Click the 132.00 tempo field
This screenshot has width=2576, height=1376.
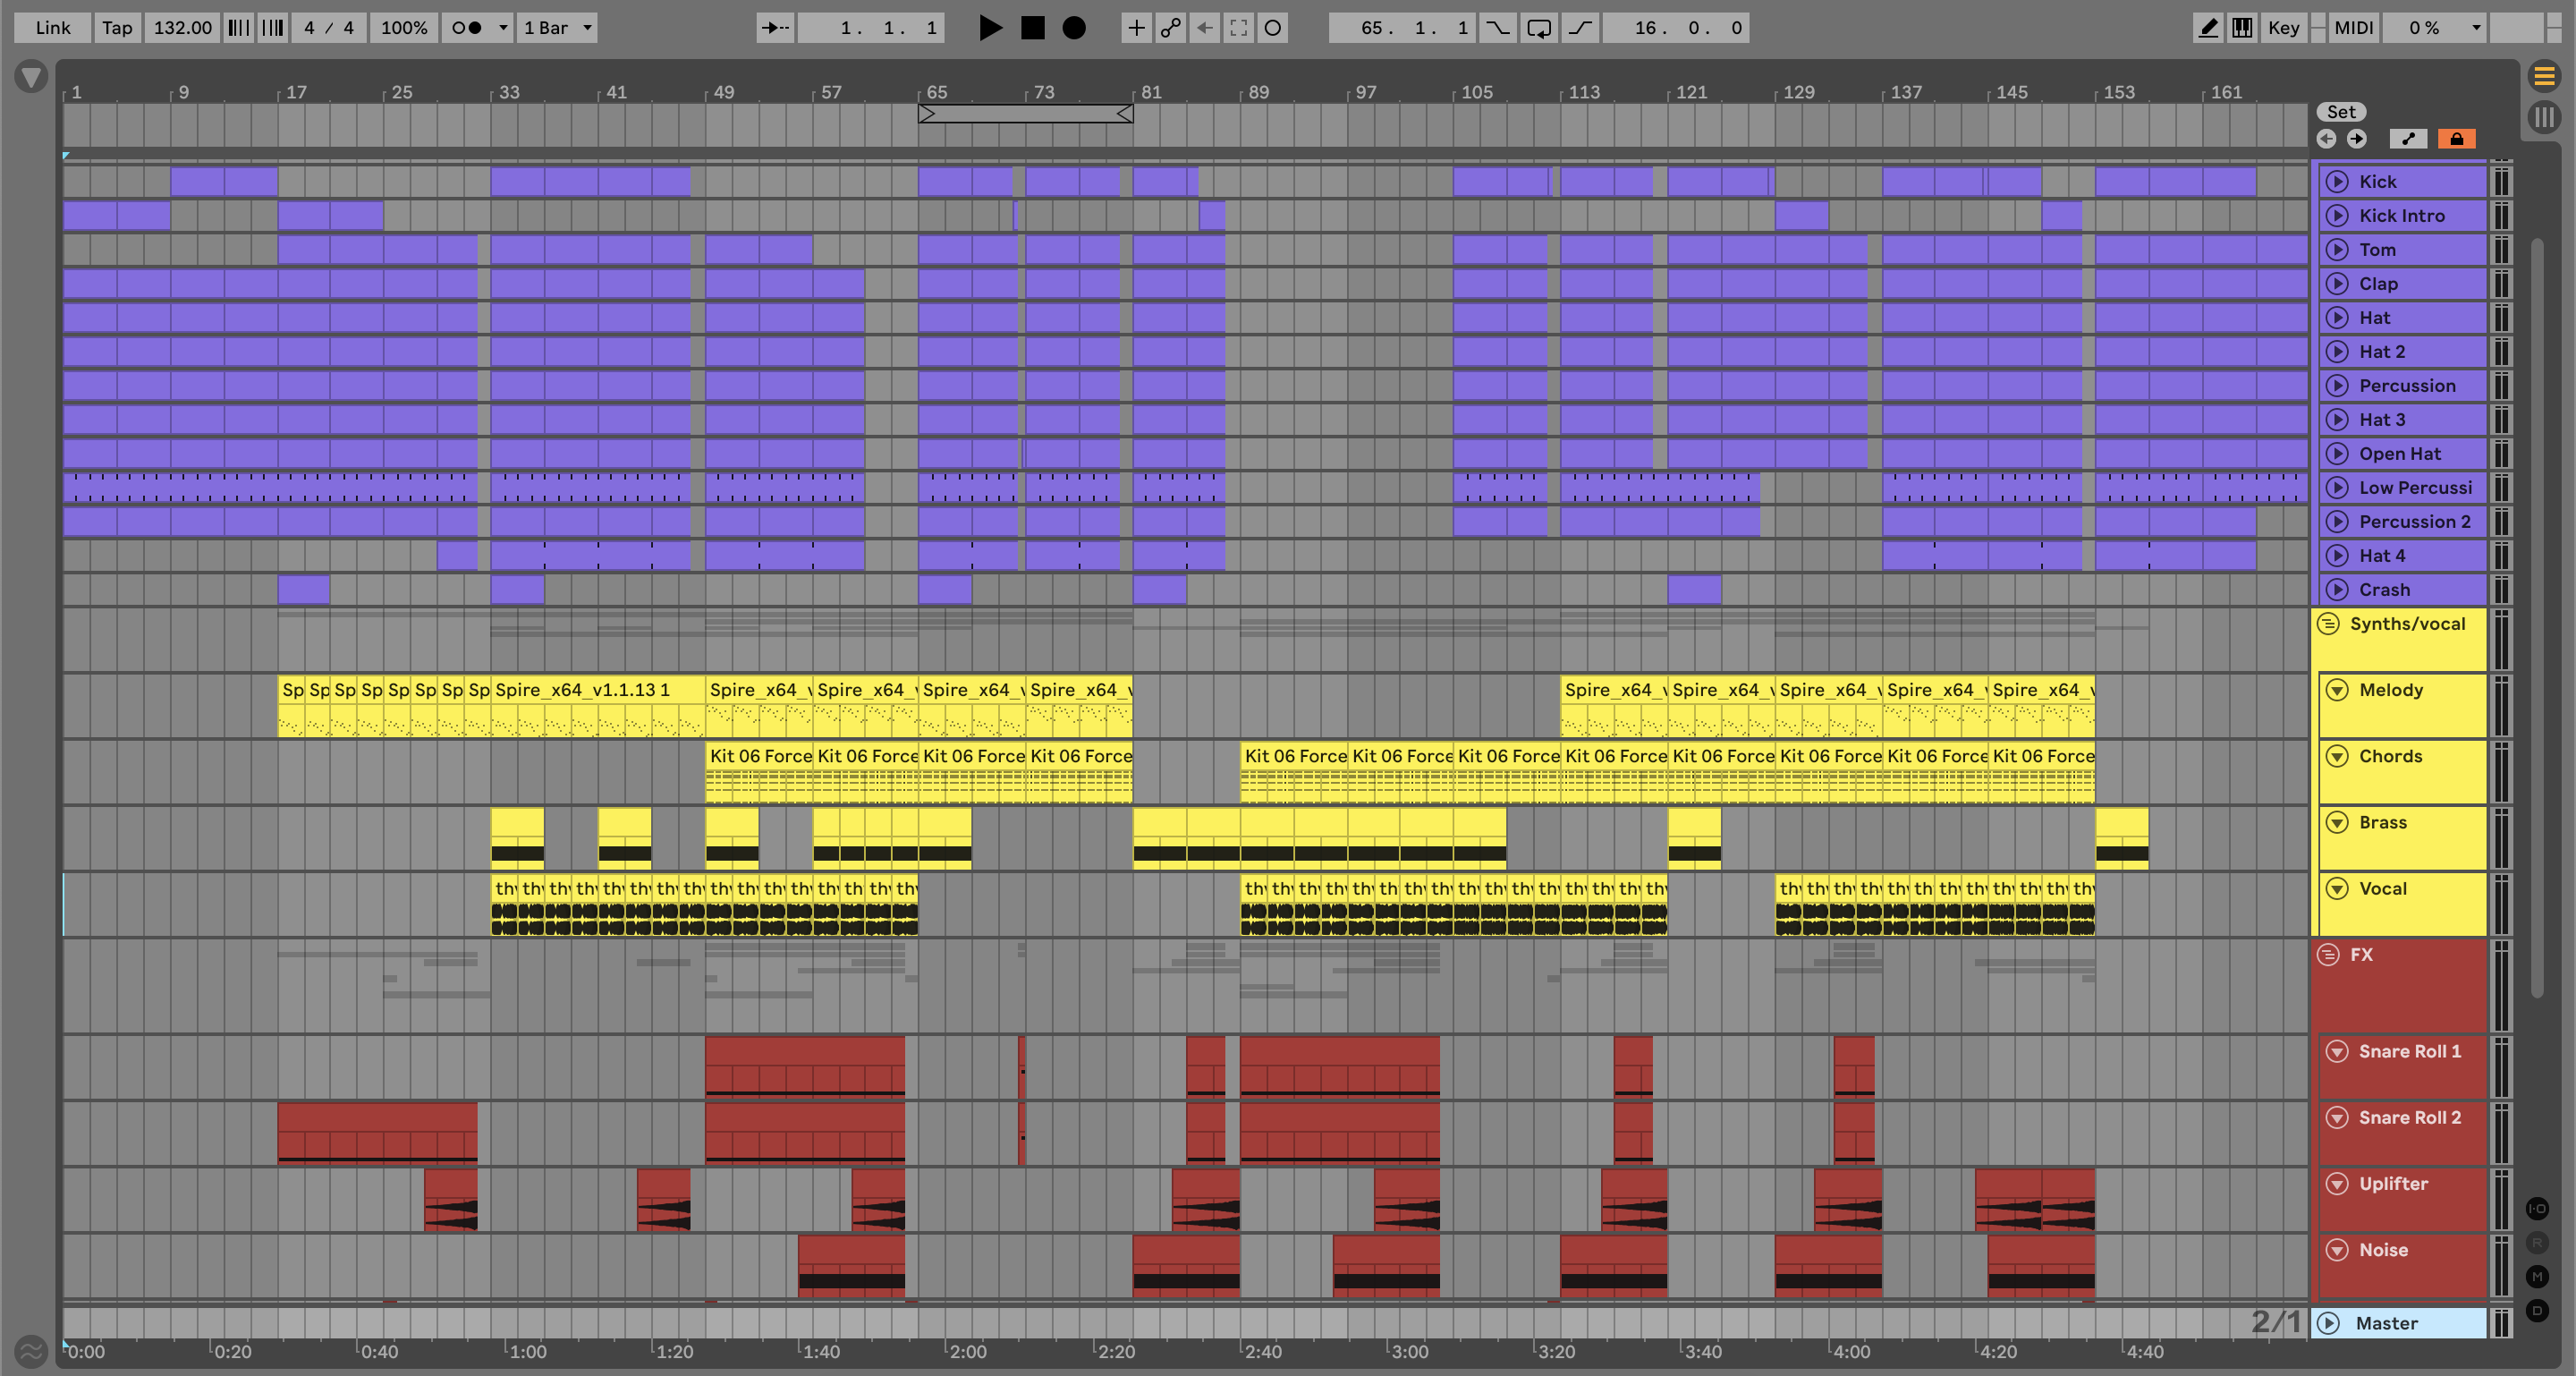tap(182, 28)
